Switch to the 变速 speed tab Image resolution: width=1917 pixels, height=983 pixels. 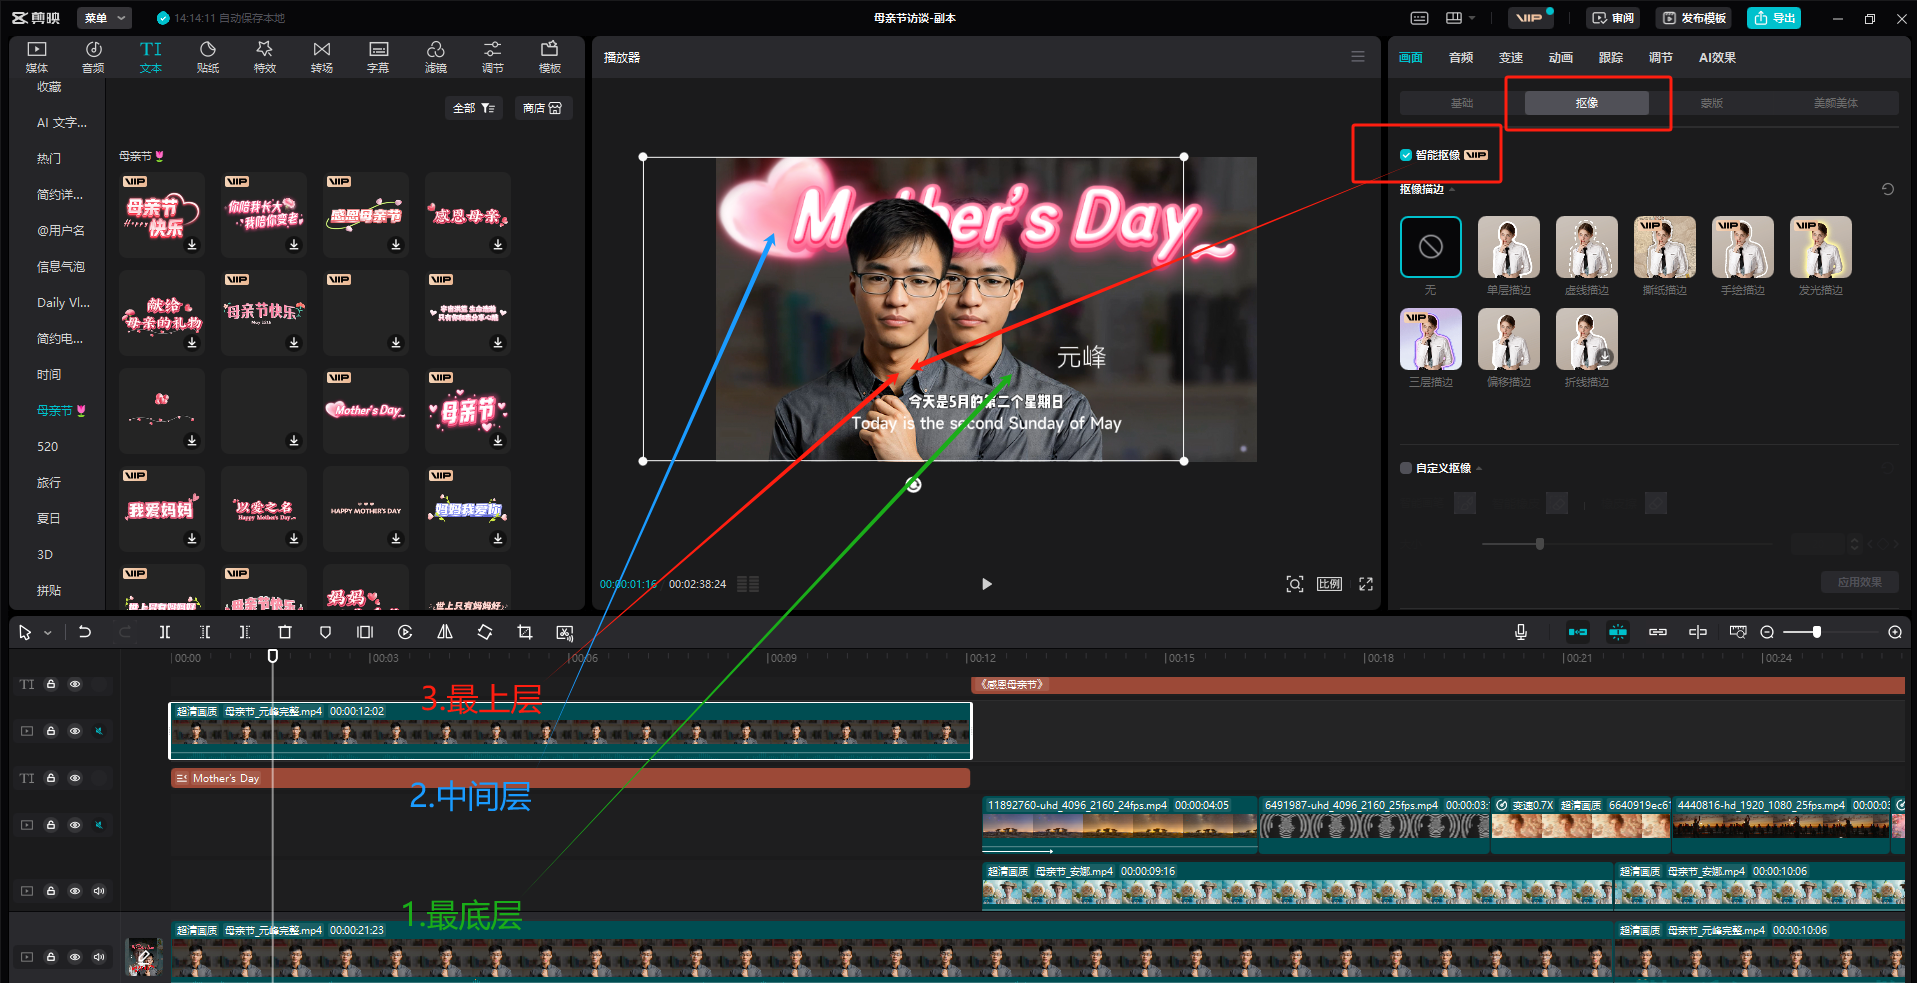click(1511, 57)
